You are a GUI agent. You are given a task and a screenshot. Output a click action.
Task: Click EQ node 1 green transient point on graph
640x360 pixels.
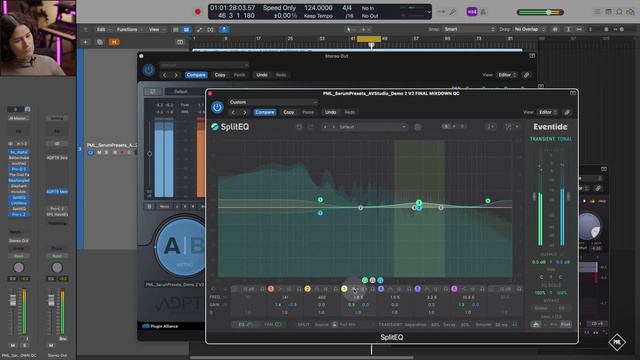point(320,200)
